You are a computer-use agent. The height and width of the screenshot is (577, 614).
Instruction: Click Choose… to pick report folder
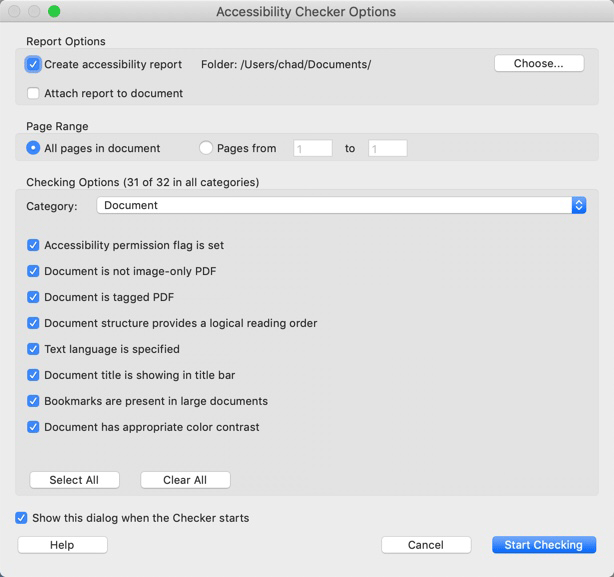[539, 63]
